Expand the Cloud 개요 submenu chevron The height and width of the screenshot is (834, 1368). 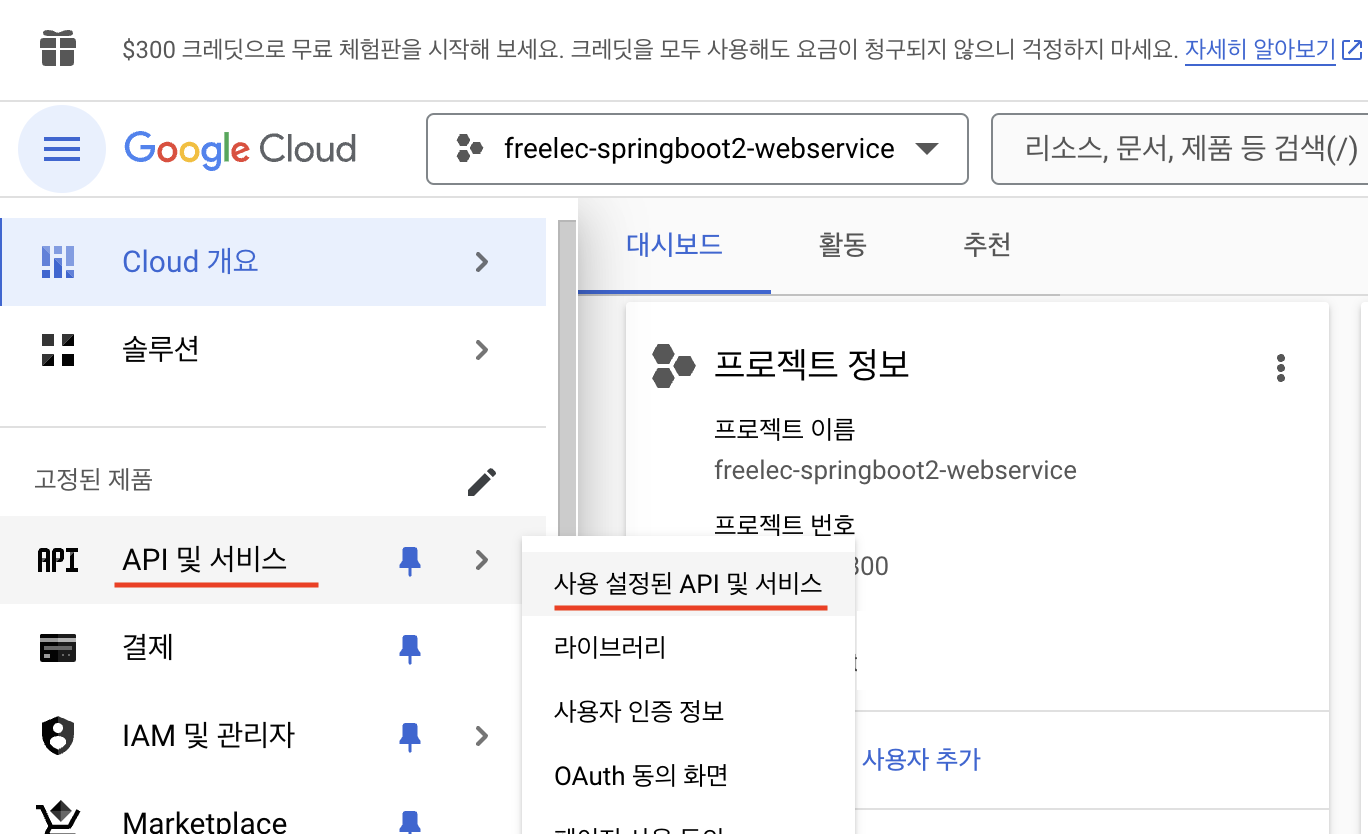(482, 262)
